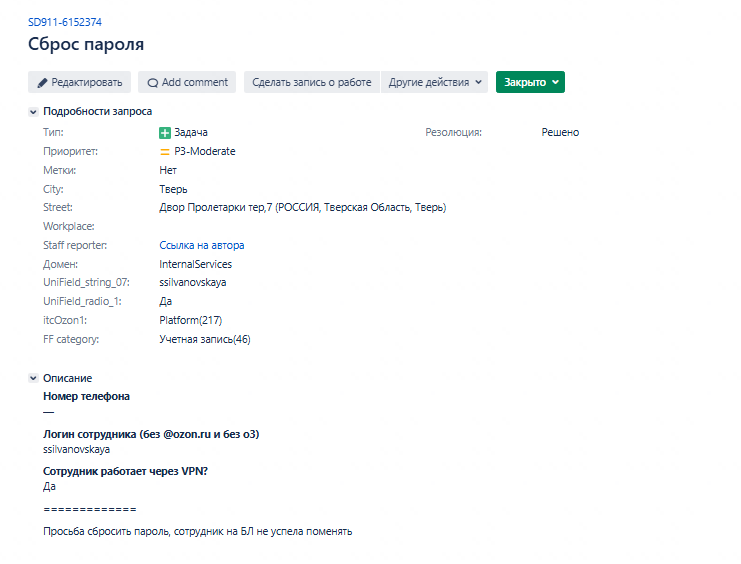Viewport: 741px width, 564px height.
Task: Collapse the Описание section
Action: [33, 378]
